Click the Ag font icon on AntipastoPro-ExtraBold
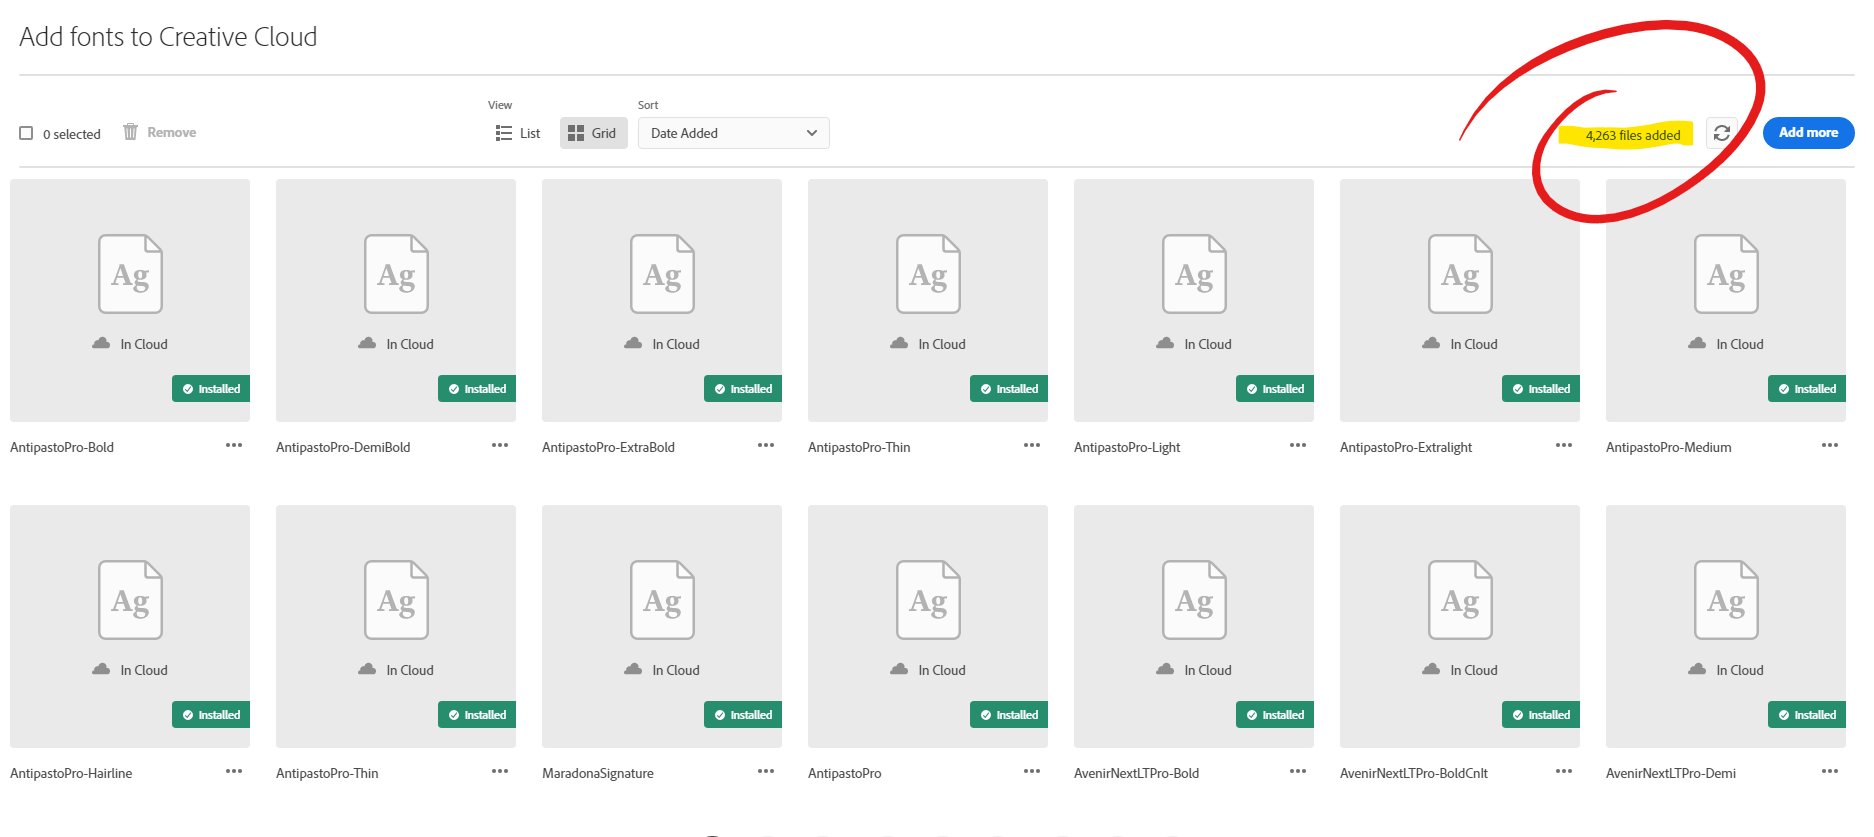This screenshot has width=1874, height=837. click(x=662, y=274)
